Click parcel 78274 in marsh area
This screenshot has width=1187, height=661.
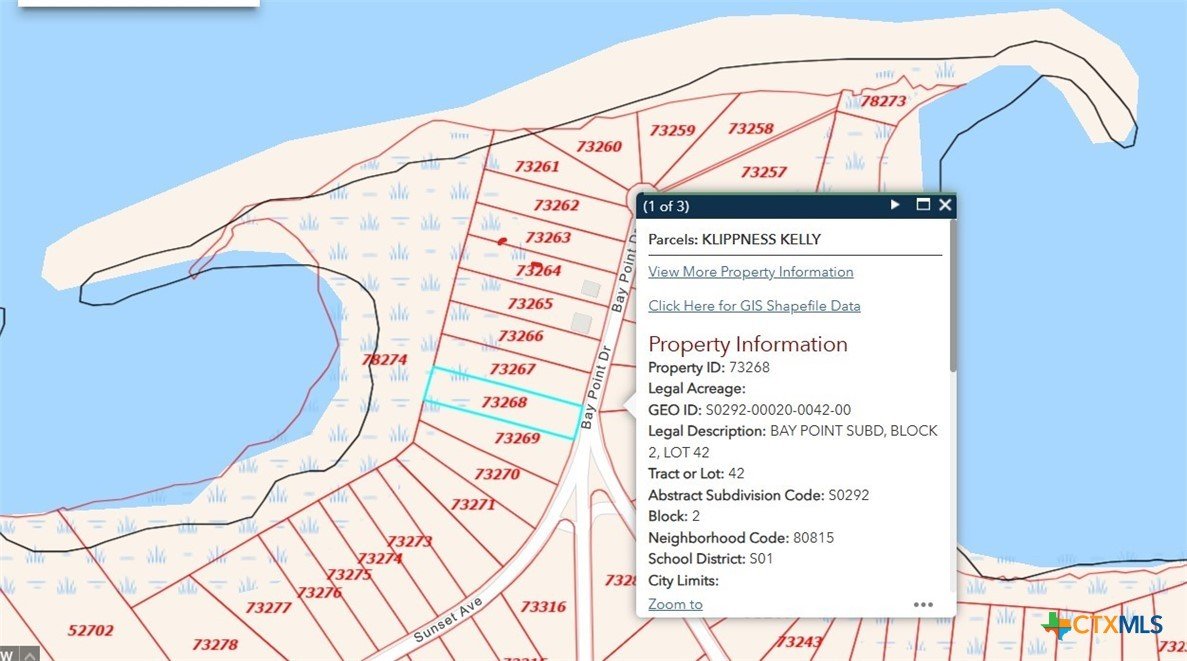[384, 359]
